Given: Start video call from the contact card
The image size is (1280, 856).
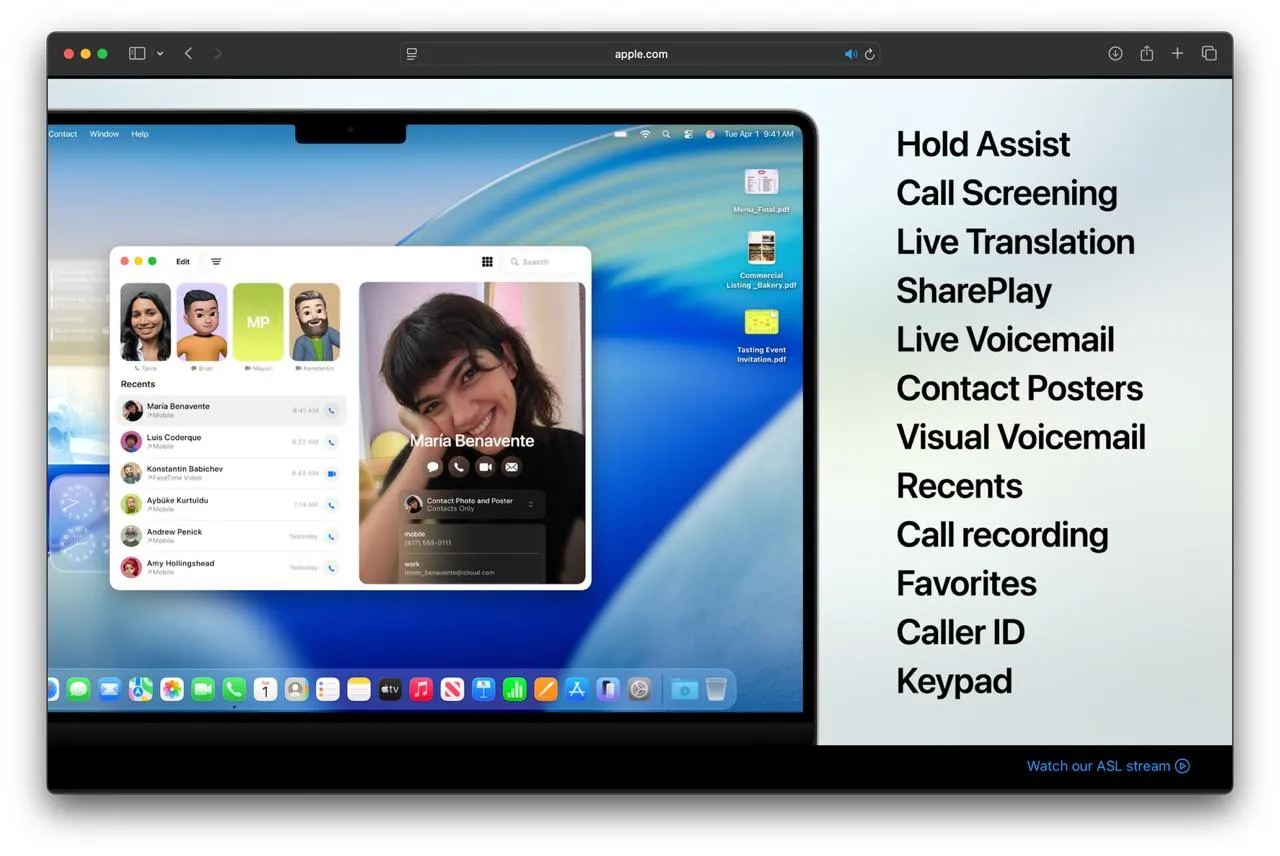Looking at the screenshot, I should [485, 466].
